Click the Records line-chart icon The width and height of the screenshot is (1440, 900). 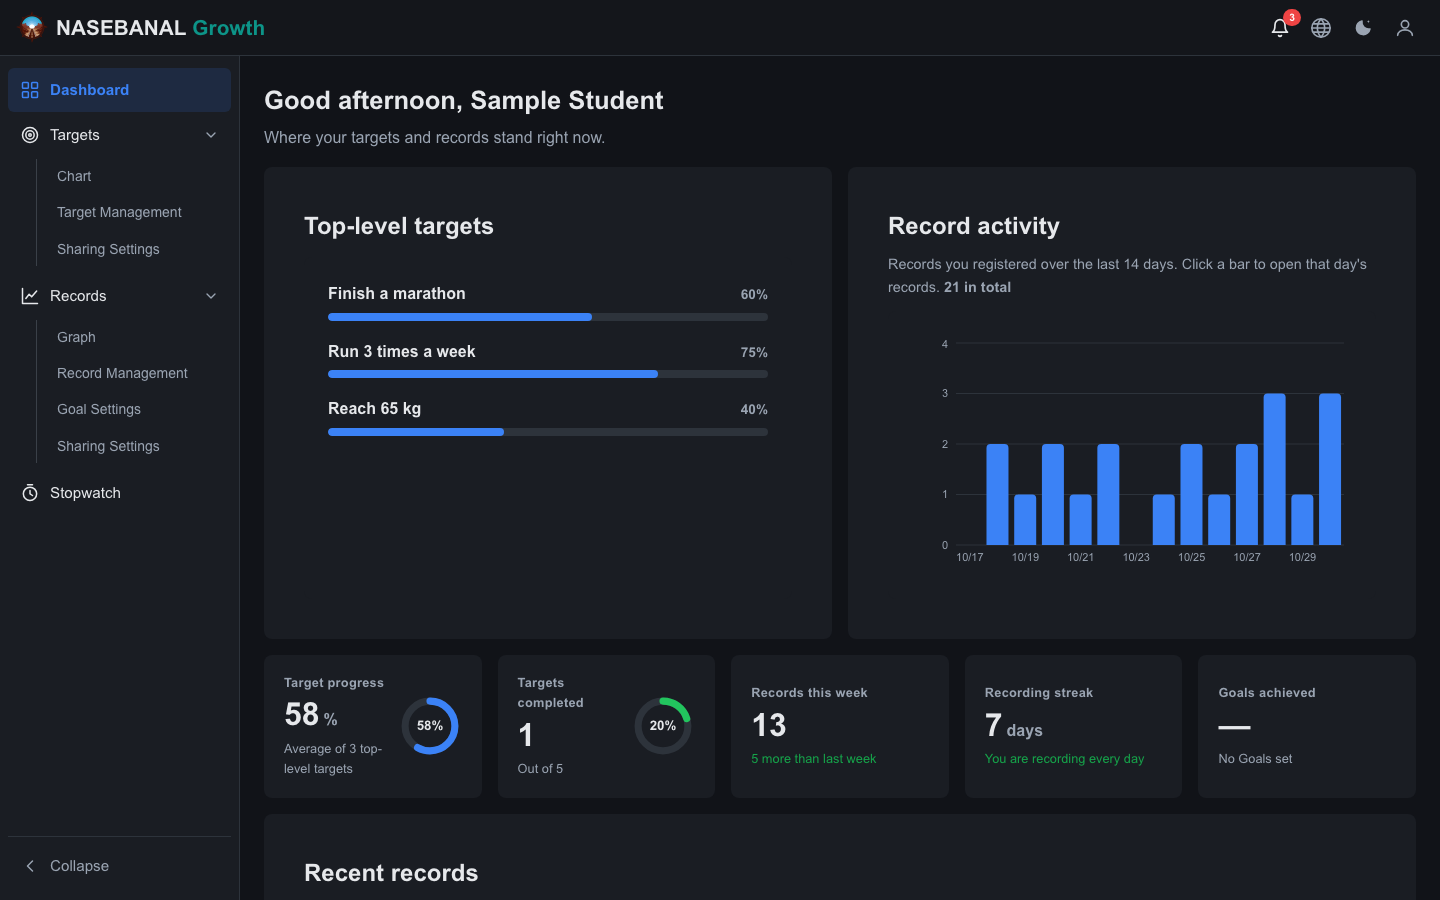pyautogui.click(x=30, y=296)
